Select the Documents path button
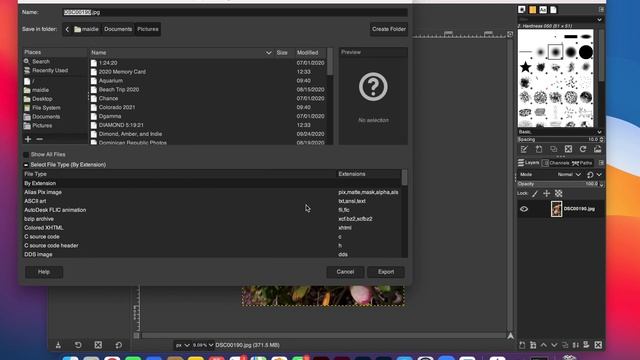Screen dimensions: 640x360 click(118, 29)
